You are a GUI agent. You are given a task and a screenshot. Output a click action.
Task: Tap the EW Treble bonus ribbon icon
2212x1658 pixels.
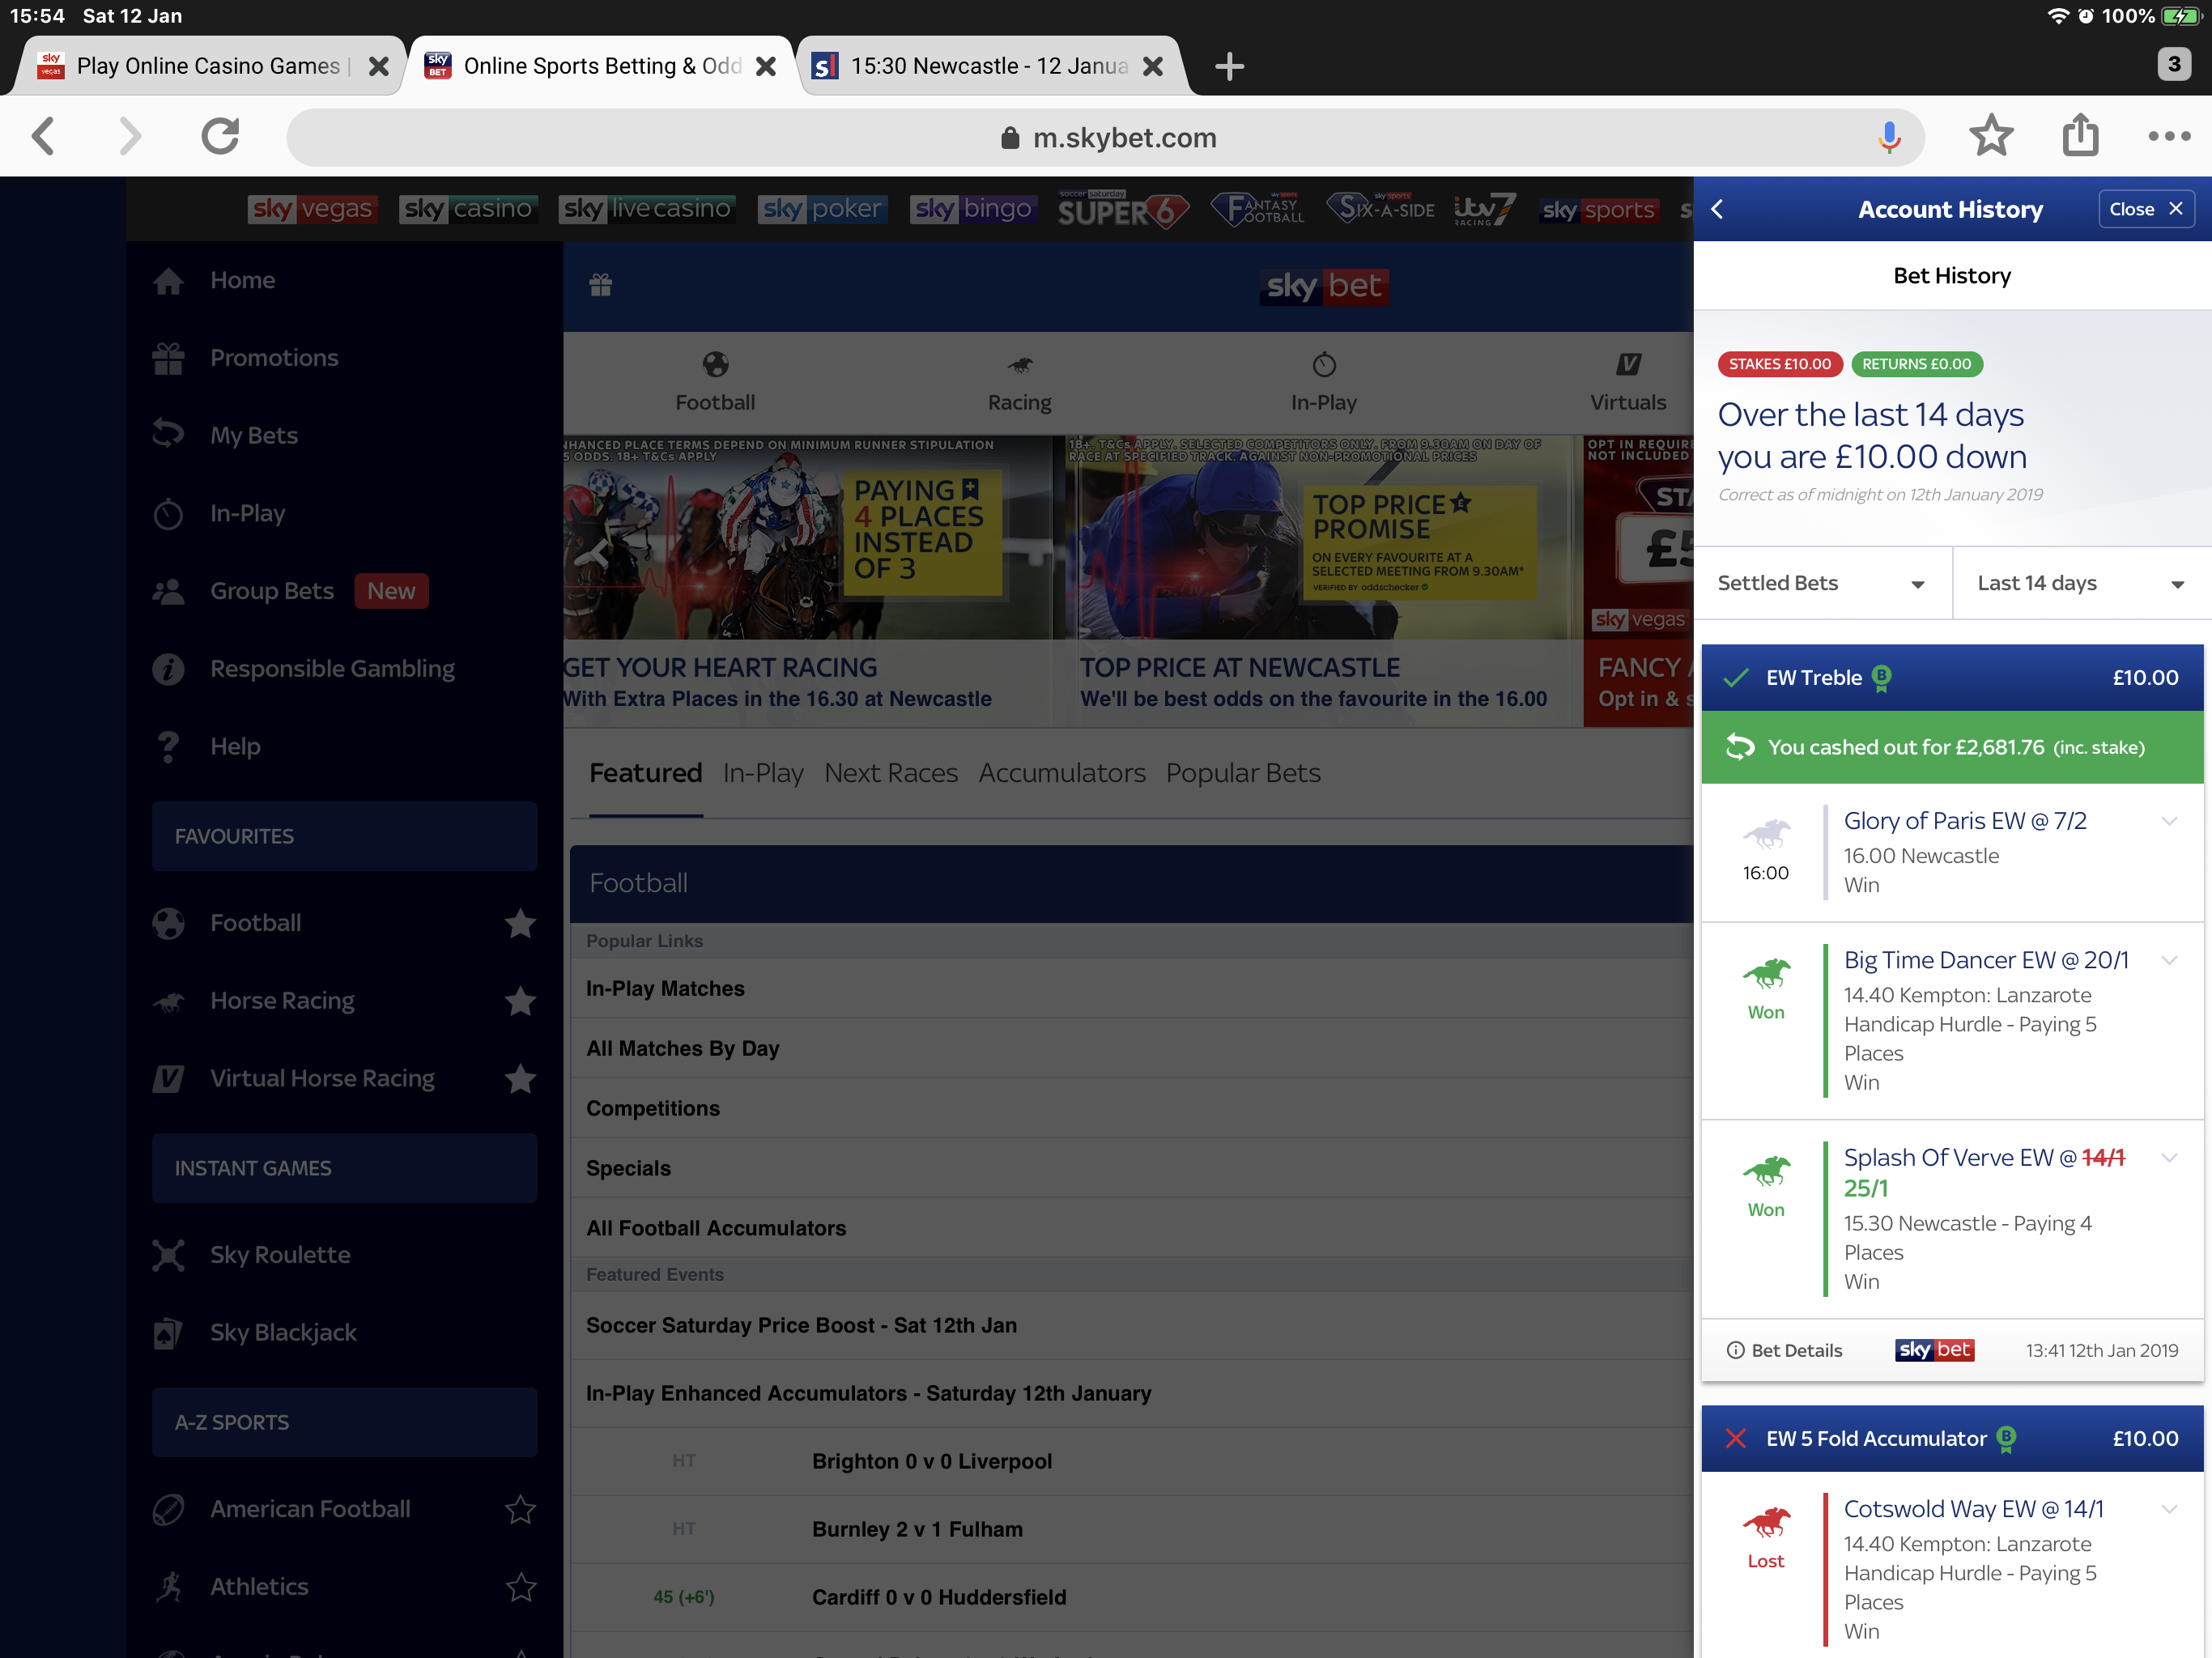click(x=1881, y=678)
